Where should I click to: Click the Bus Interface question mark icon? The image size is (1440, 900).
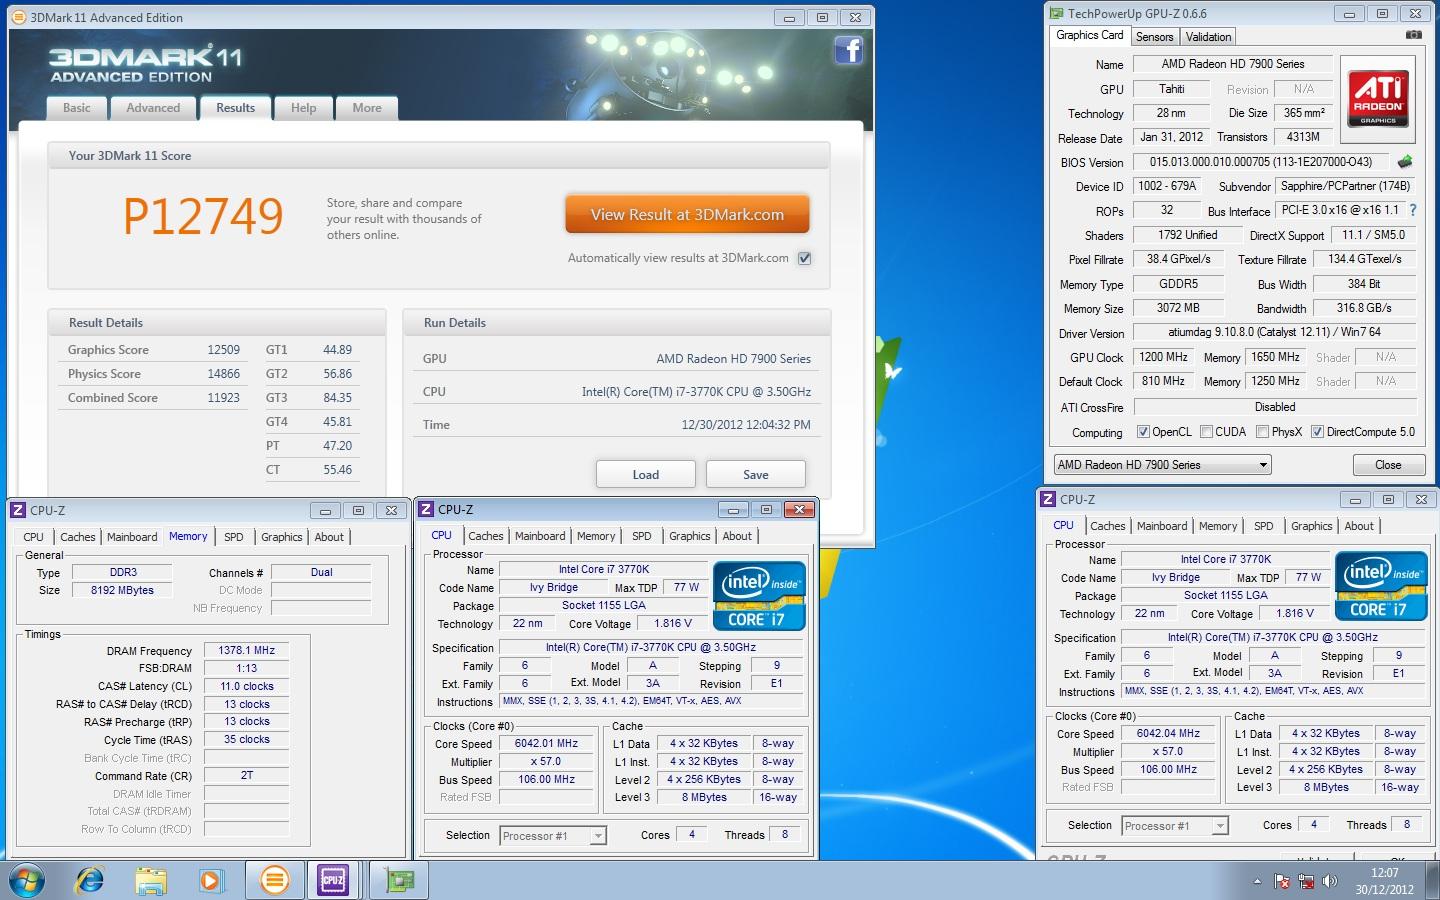point(1413,210)
